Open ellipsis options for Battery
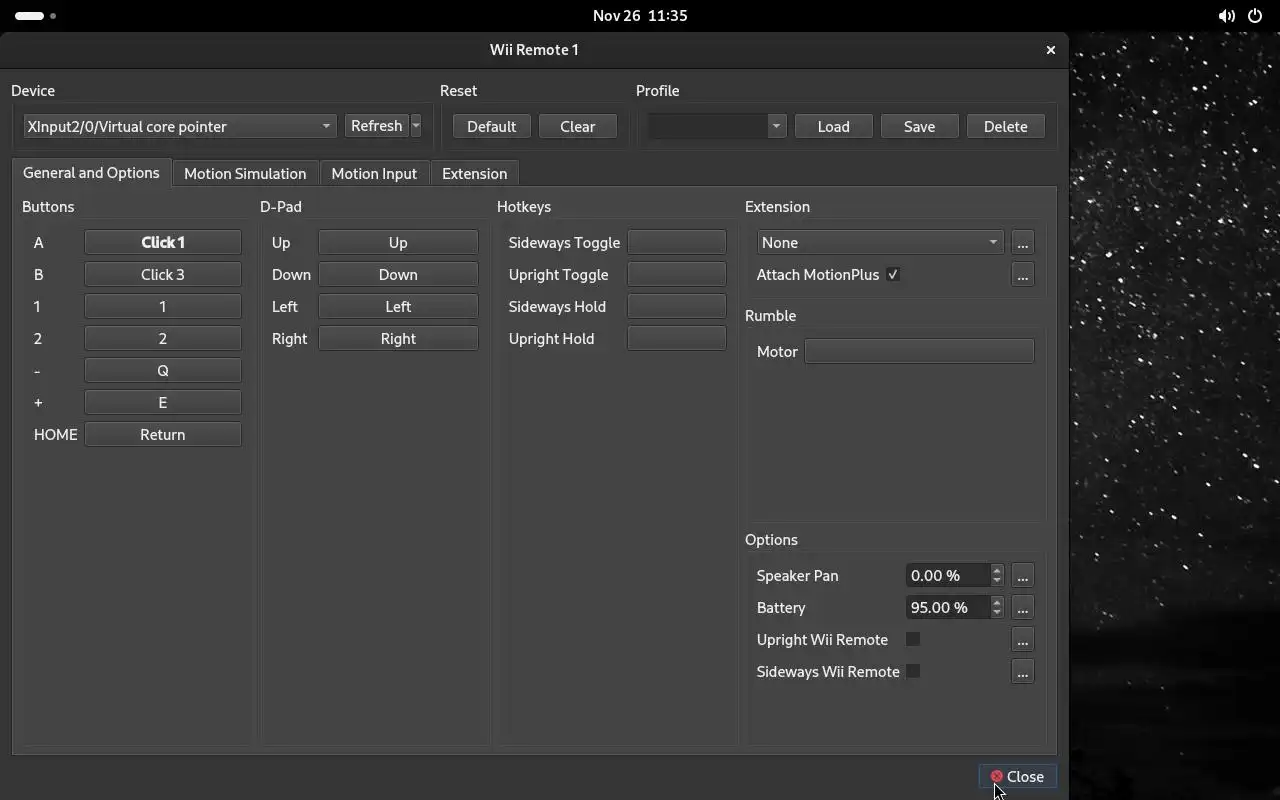Screen dimensions: 1280x800 (1022, 608)
